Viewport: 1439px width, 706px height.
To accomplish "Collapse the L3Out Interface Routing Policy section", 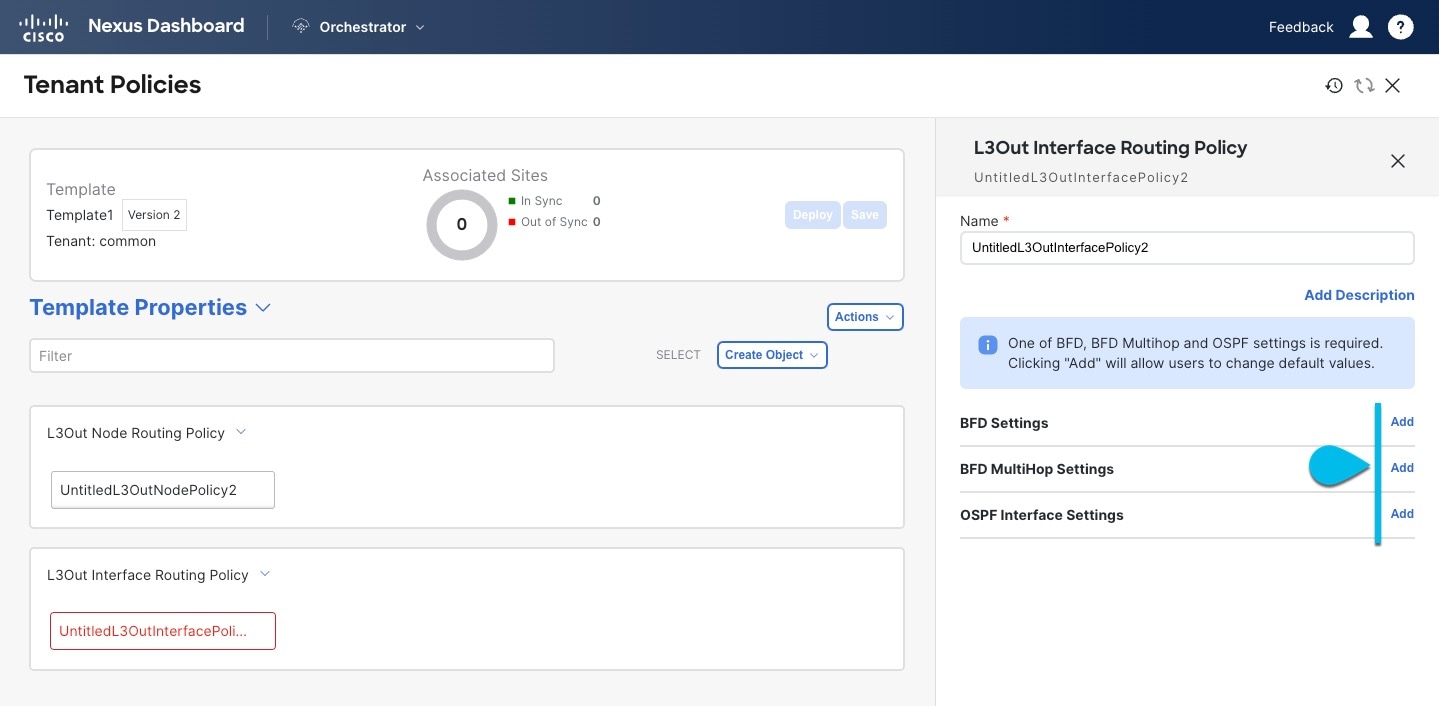I will 265,575.
